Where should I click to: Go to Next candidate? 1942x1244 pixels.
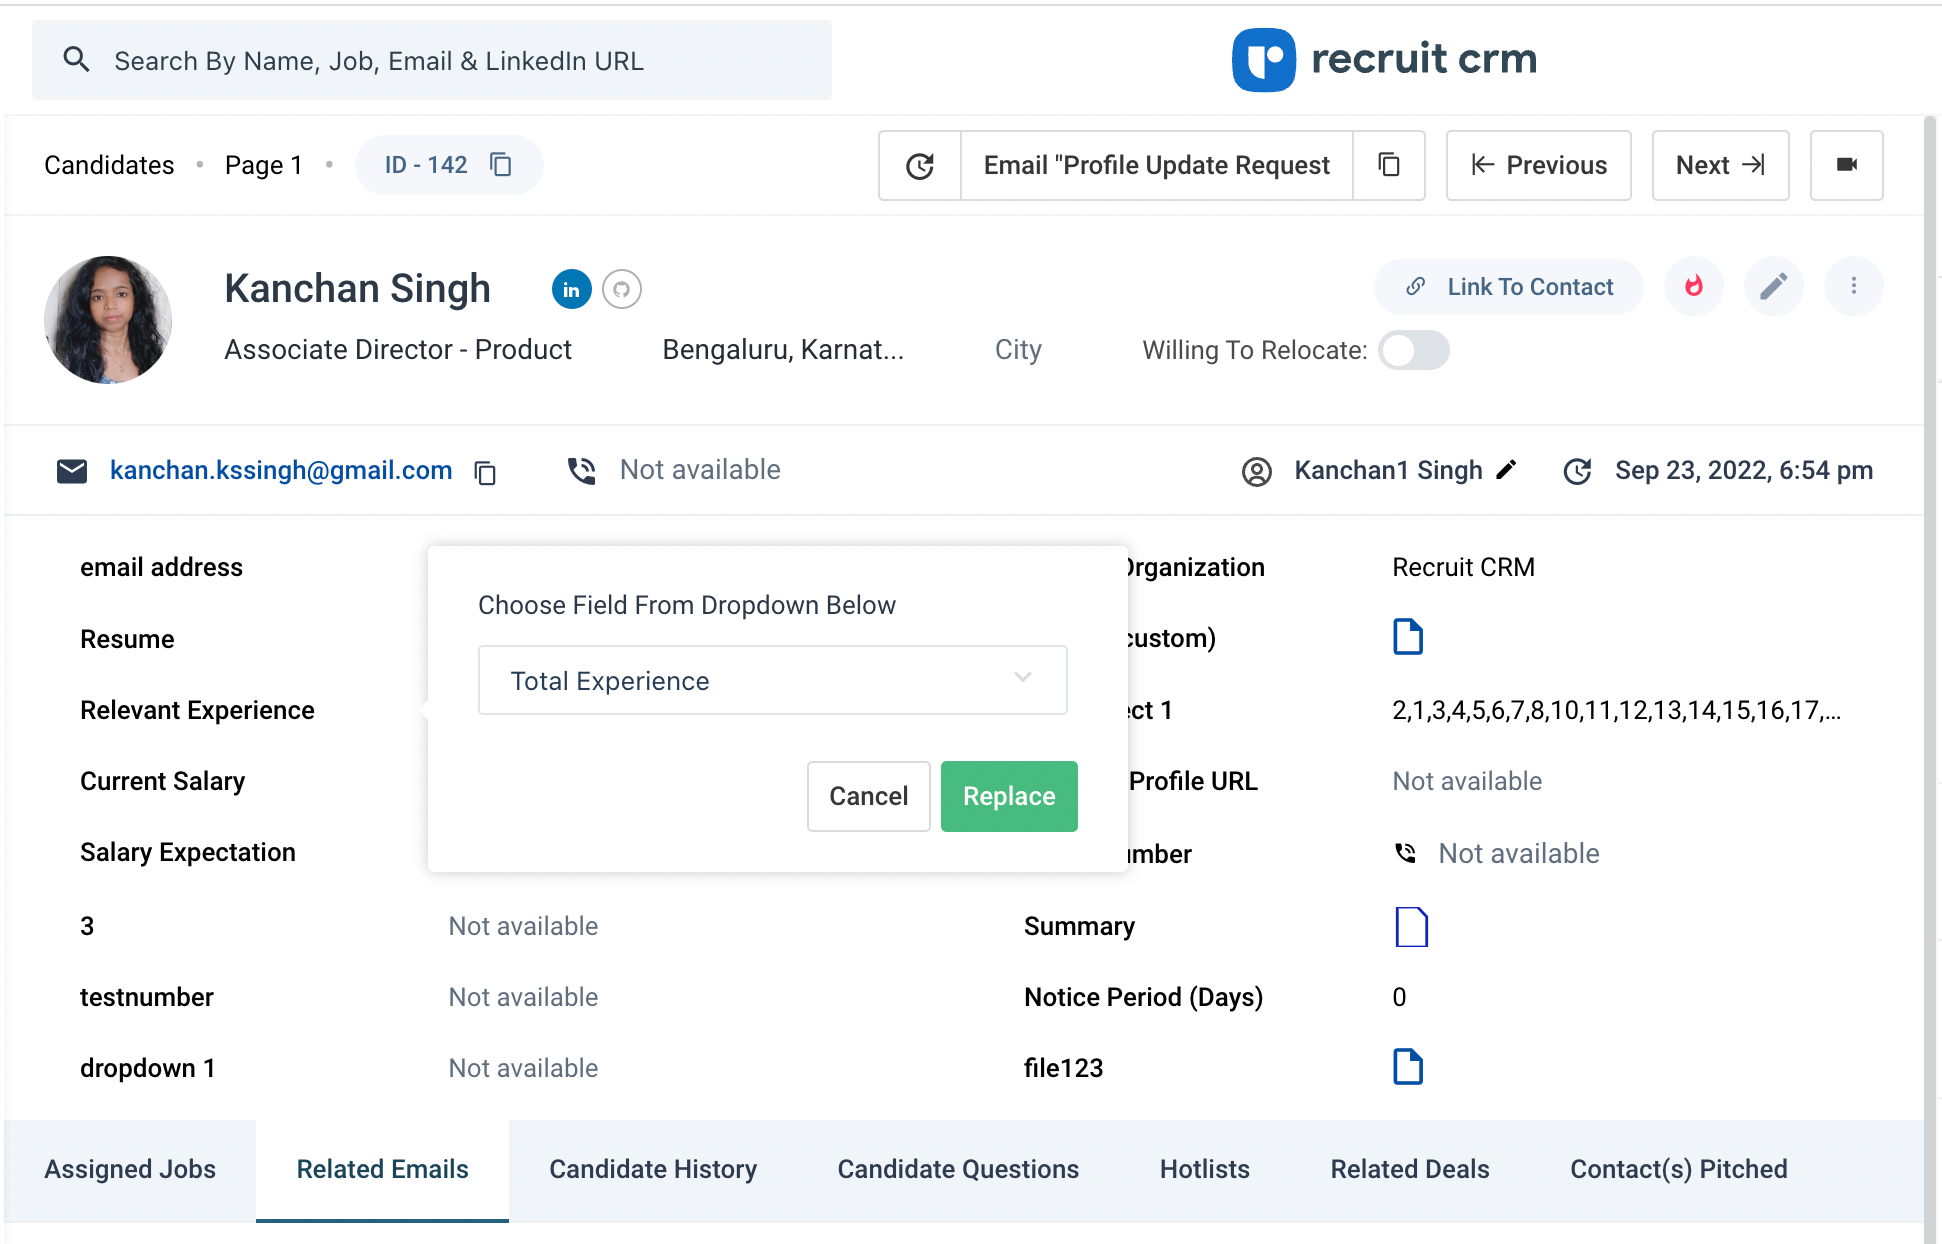pyautogui.click(x=1721, y=165)
